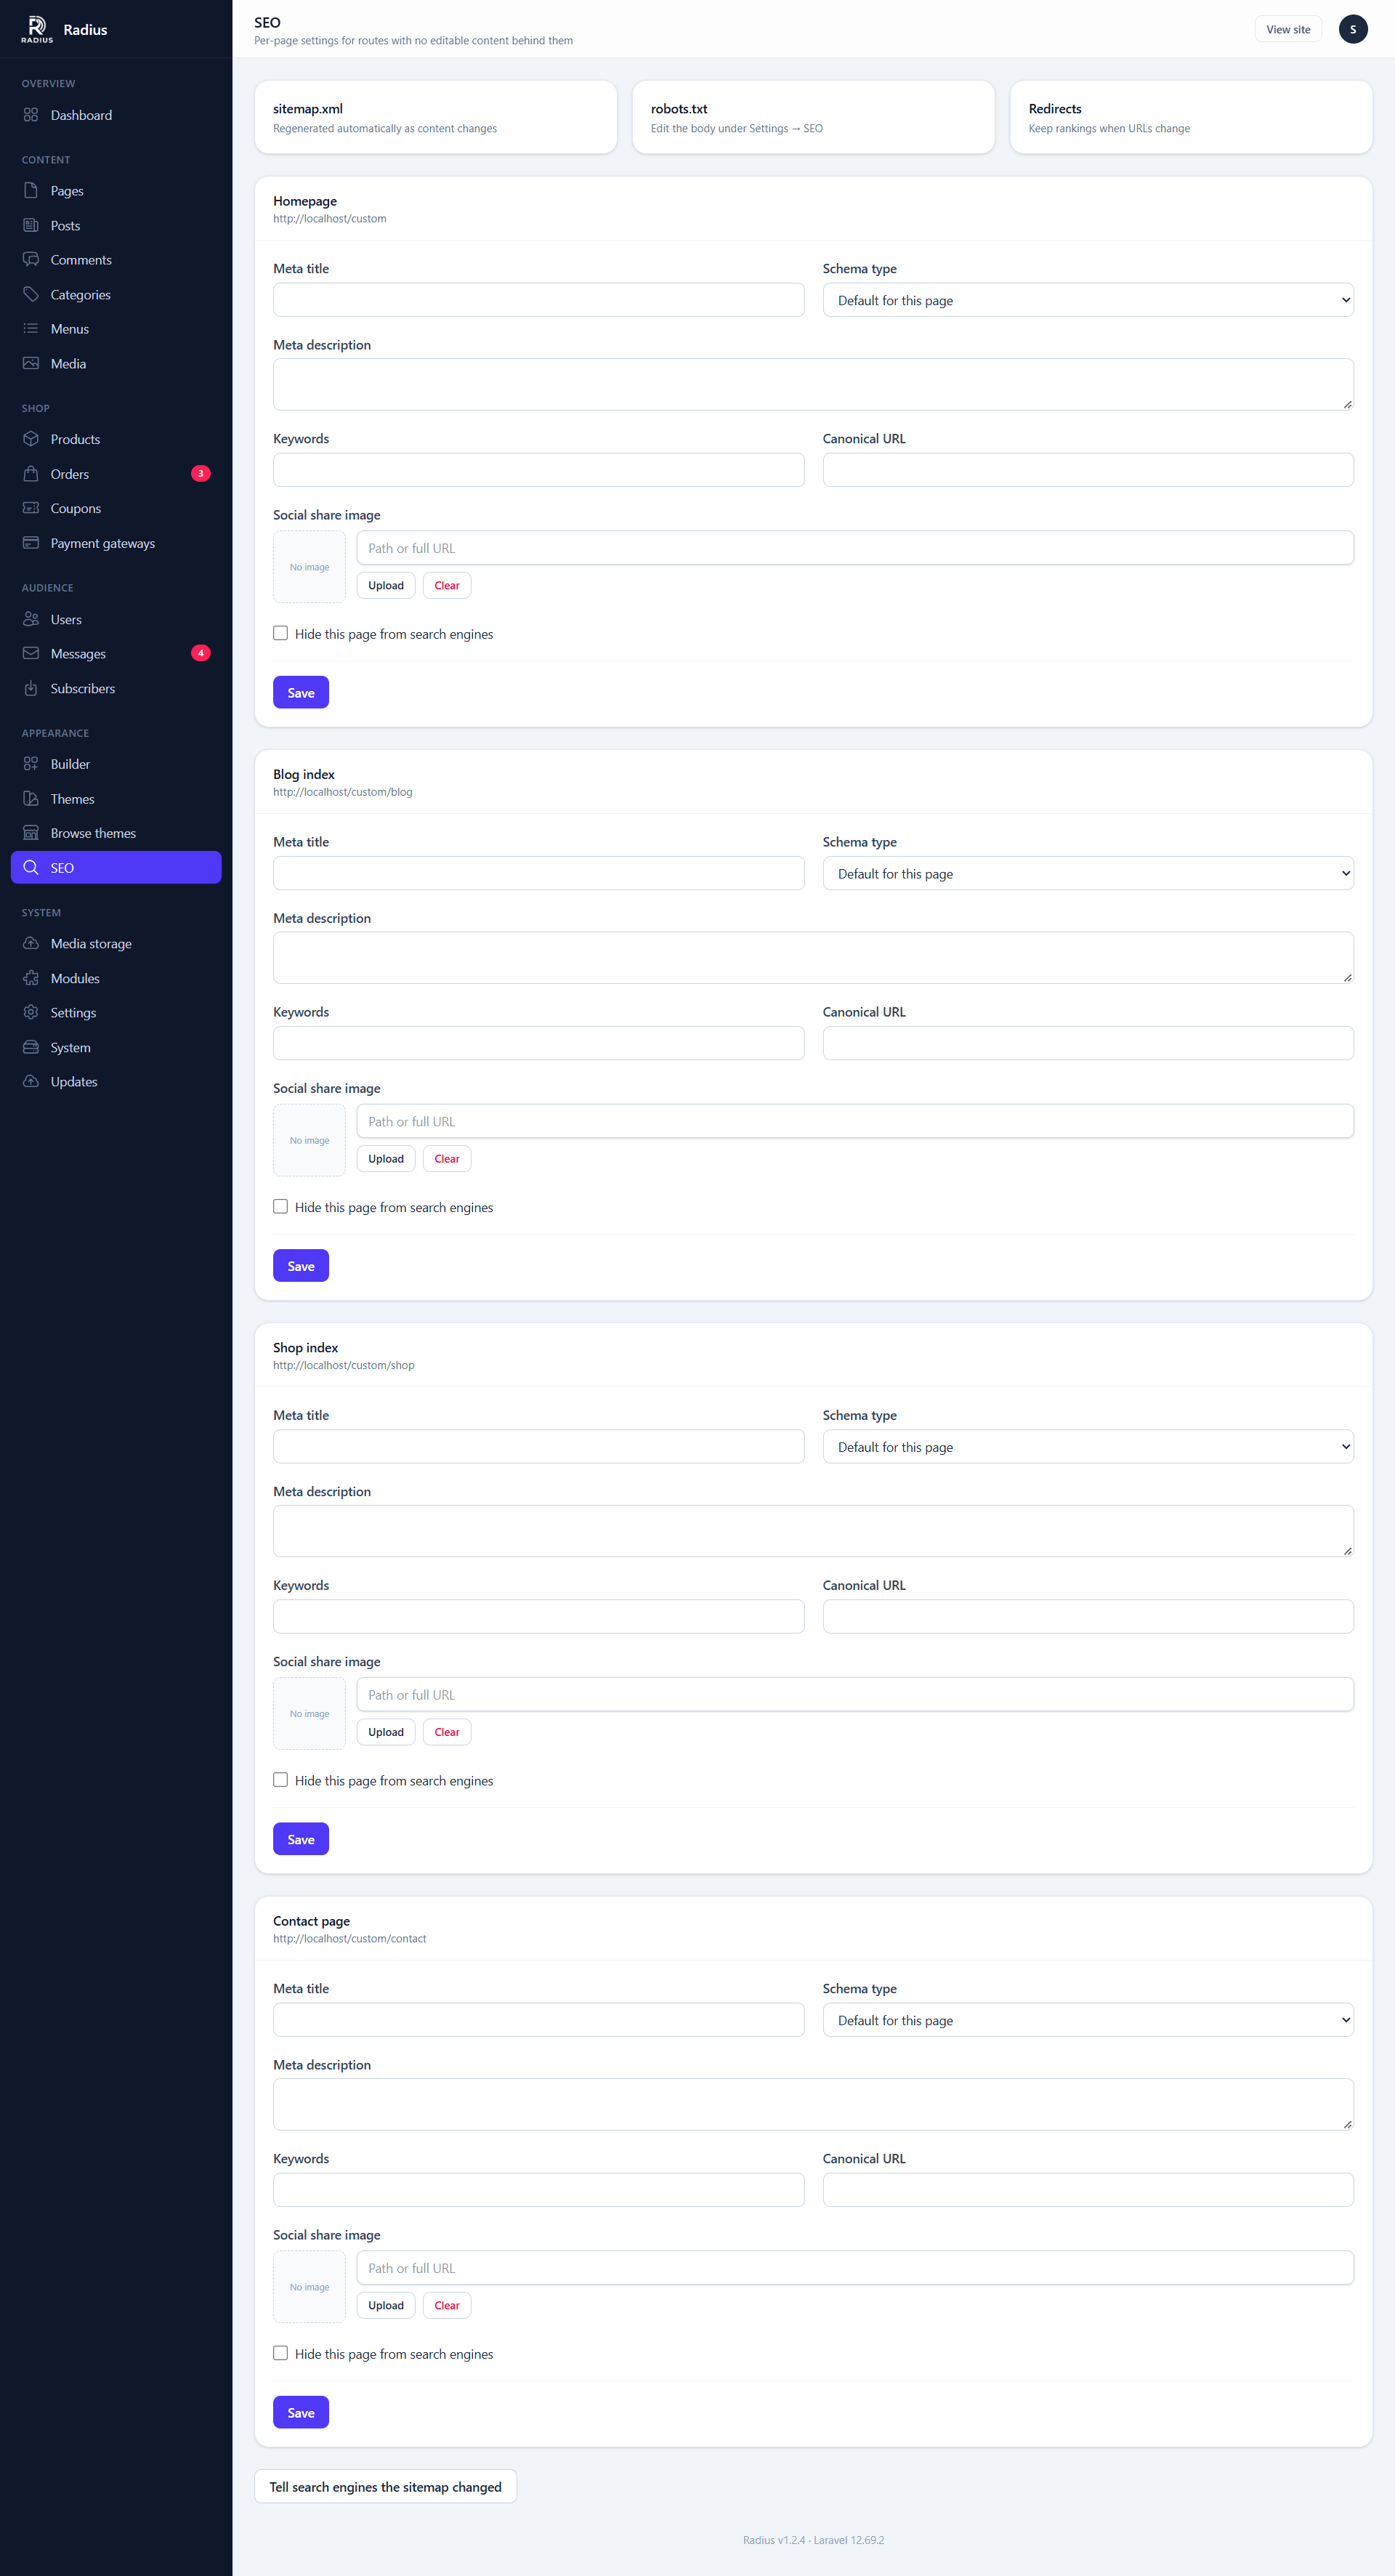Save the Contact page SEO settings

[x=301, y=2412]
